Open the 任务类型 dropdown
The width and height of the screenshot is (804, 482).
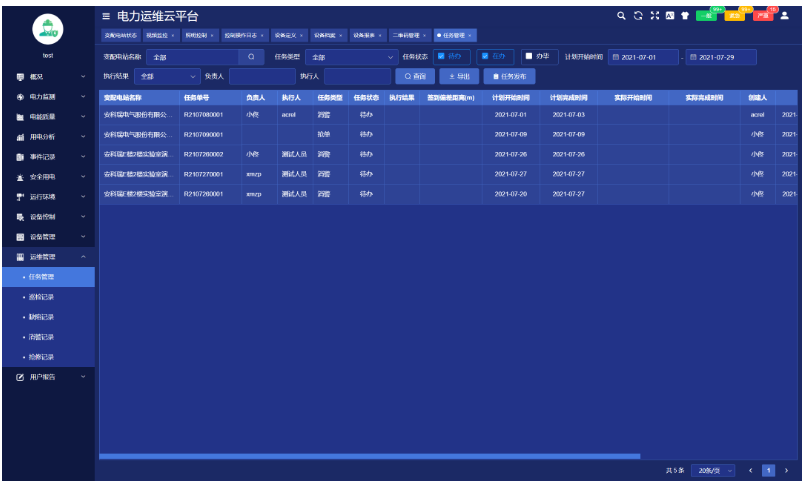point(350,57)
